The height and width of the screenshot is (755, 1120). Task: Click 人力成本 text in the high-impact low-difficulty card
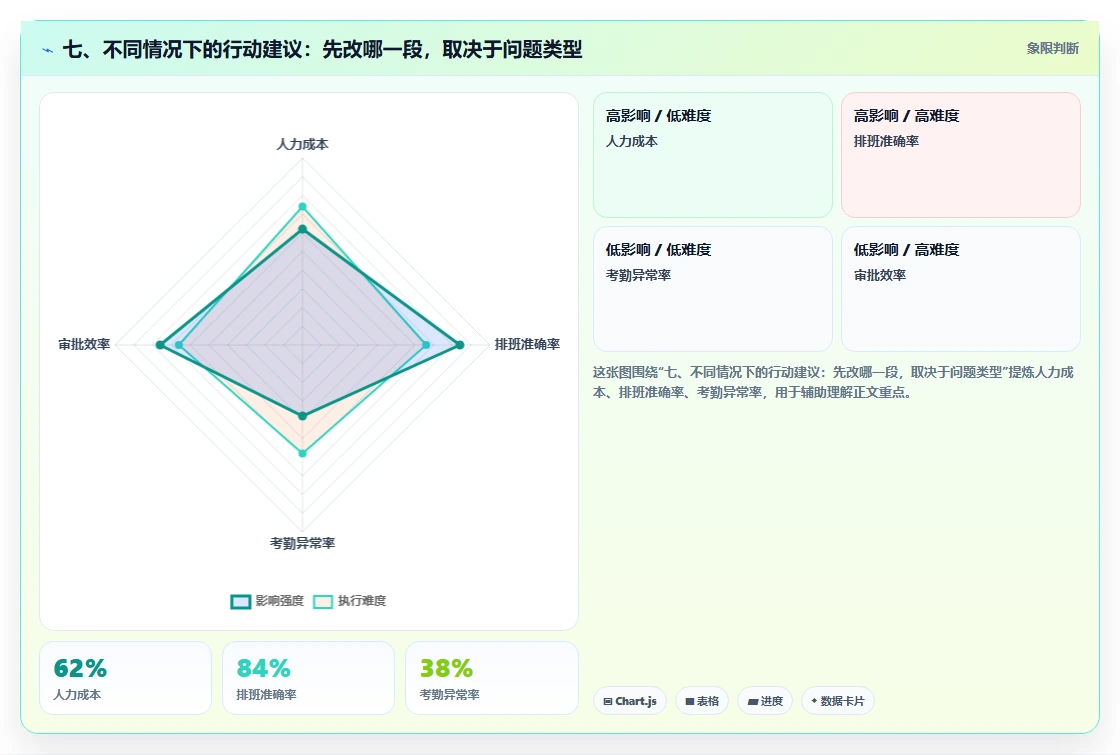(632, 141)
